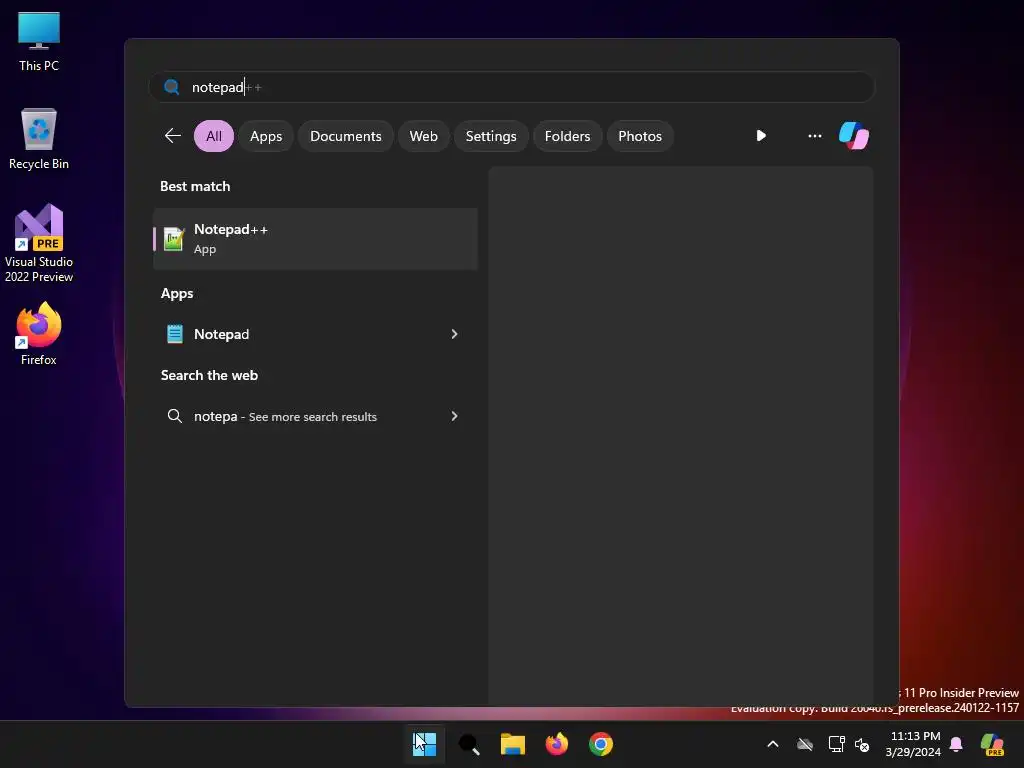
Task: Select the Notepad app result
Action: [315, 334]
